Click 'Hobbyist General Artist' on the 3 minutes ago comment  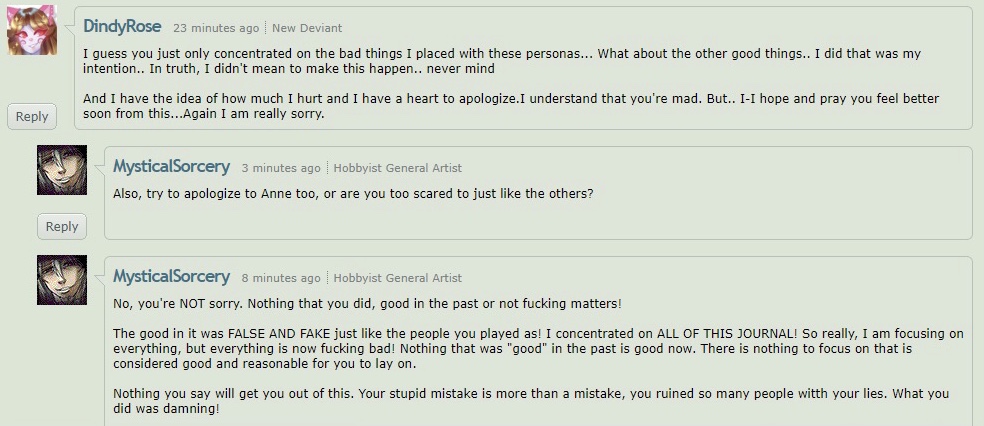tap(397, 168)
